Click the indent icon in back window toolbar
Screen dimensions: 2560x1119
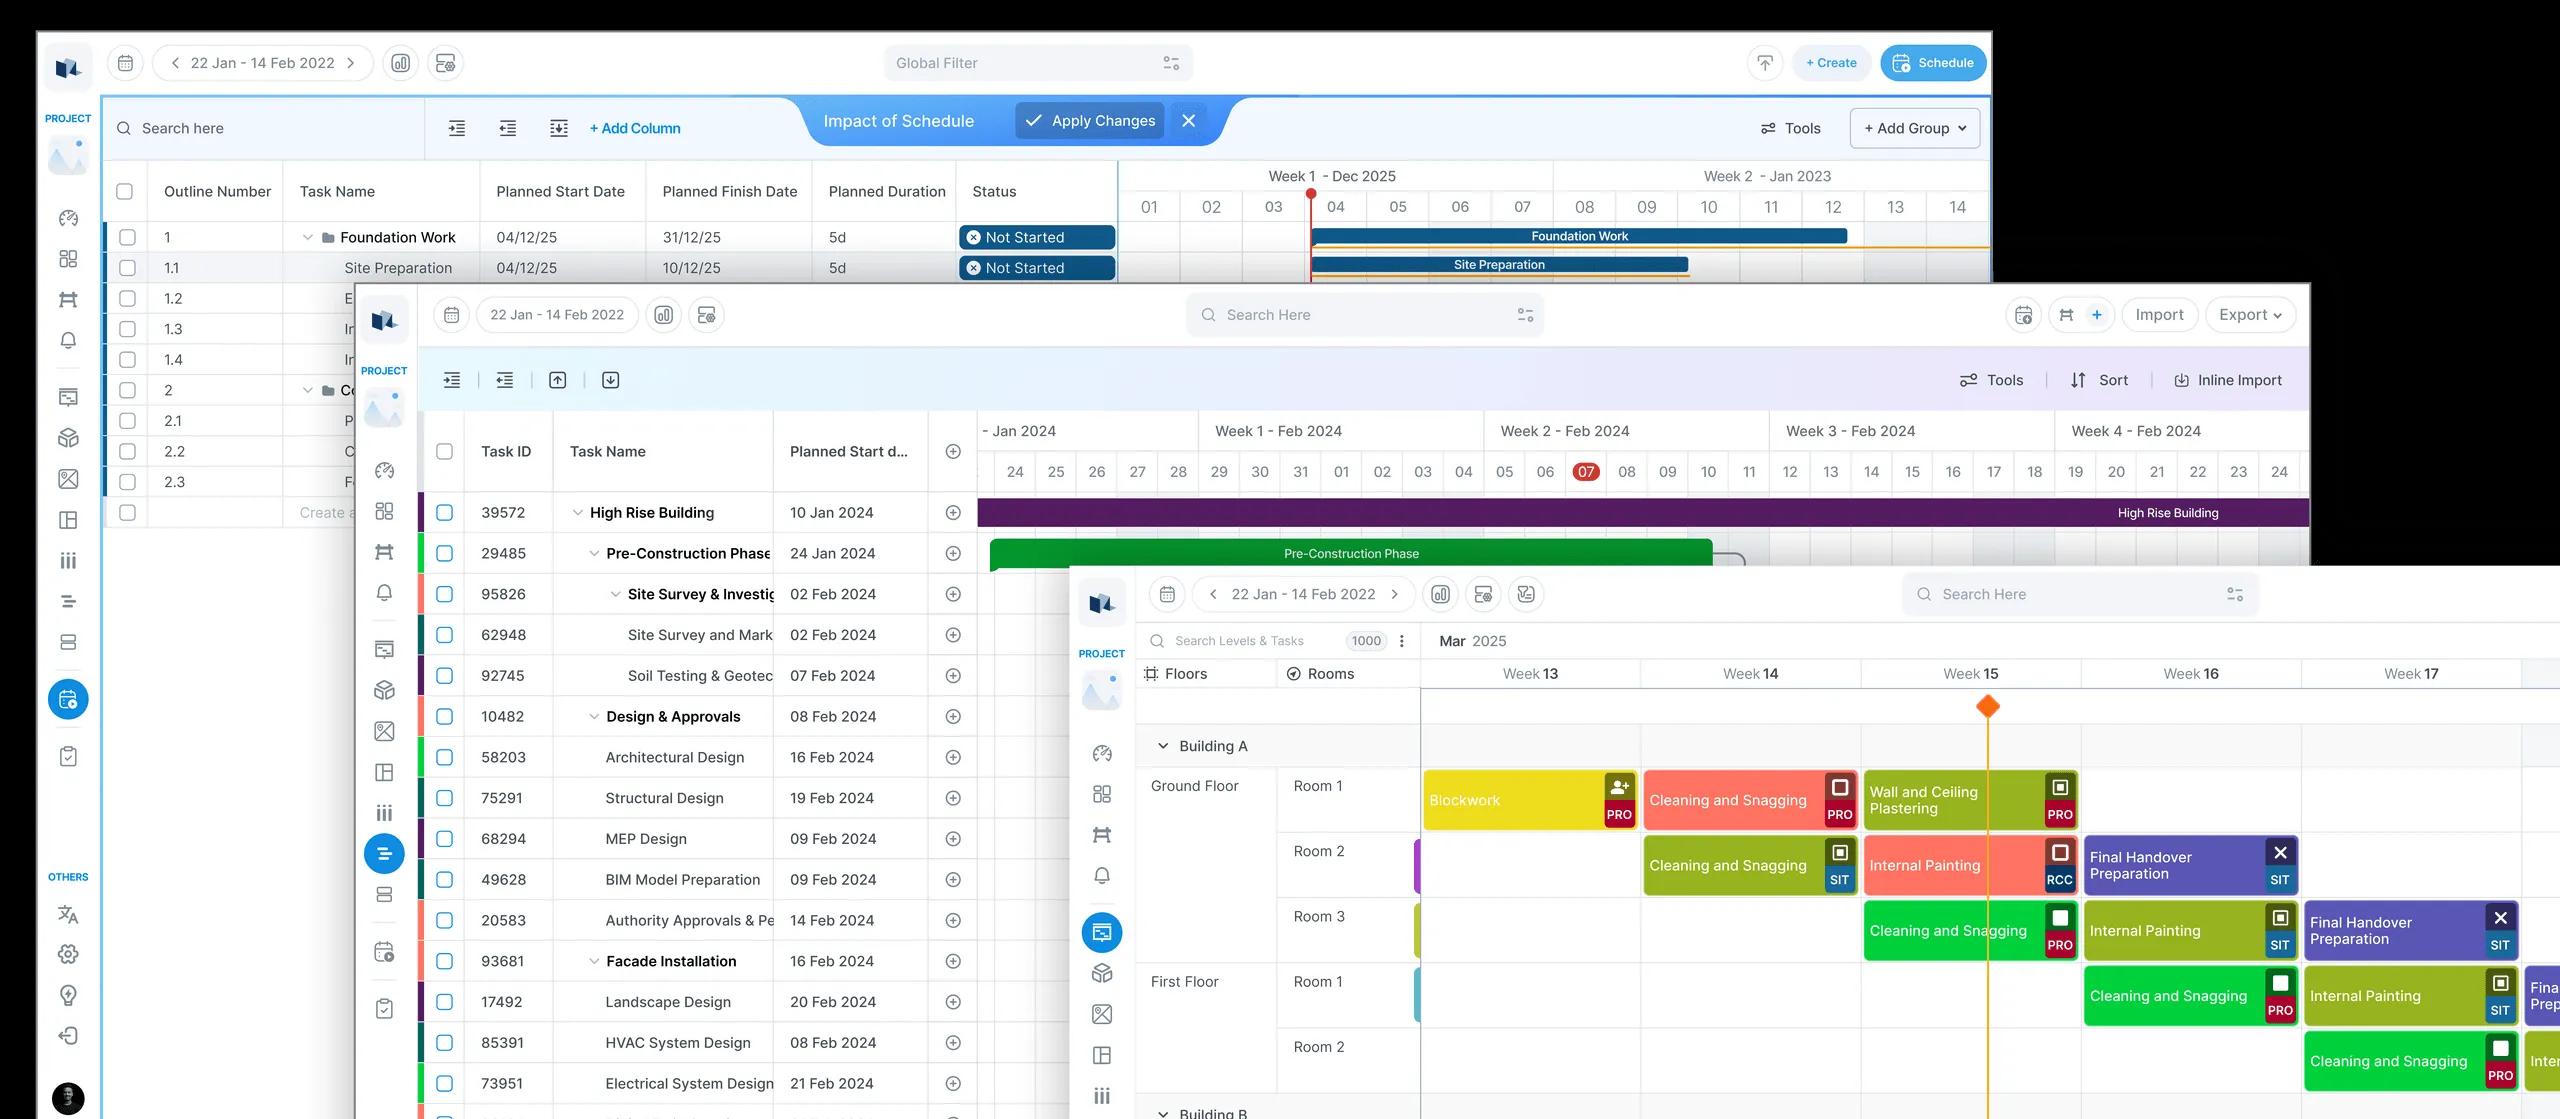(457, 128)
